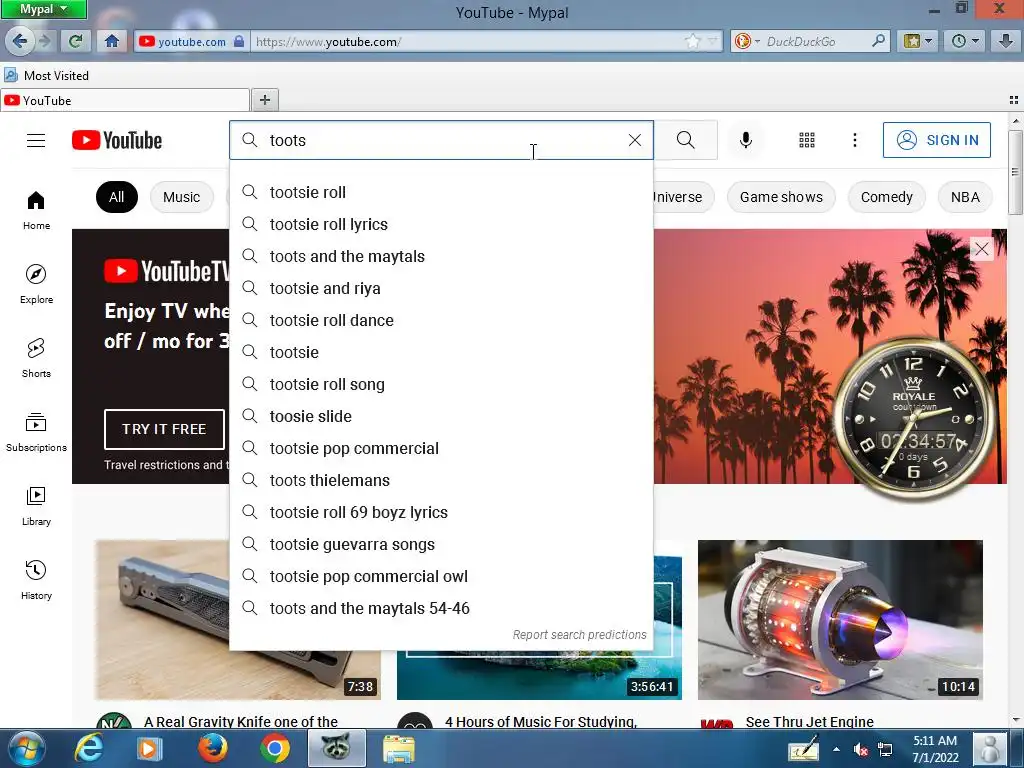Open YouTube hamburger guide menu
The height and width of the screenshot is (768, 1024).
pyautogui.click(x=36, y=140)
